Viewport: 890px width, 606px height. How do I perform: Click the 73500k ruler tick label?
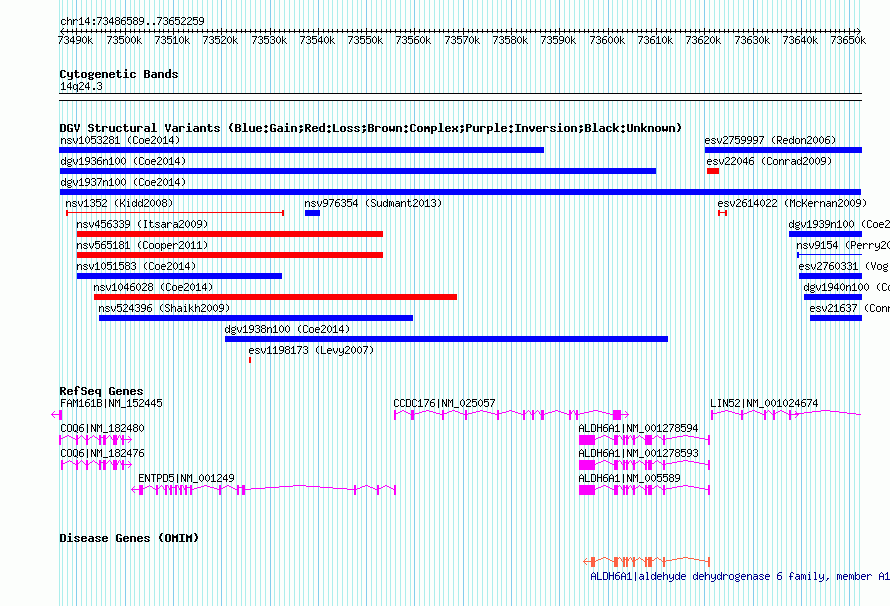(124, 40)
